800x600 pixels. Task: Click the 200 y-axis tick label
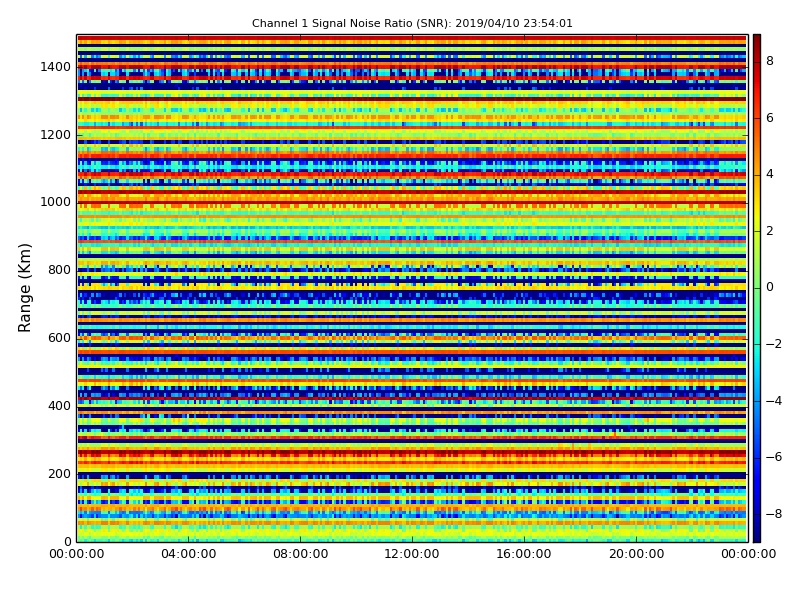coord(59,473)
